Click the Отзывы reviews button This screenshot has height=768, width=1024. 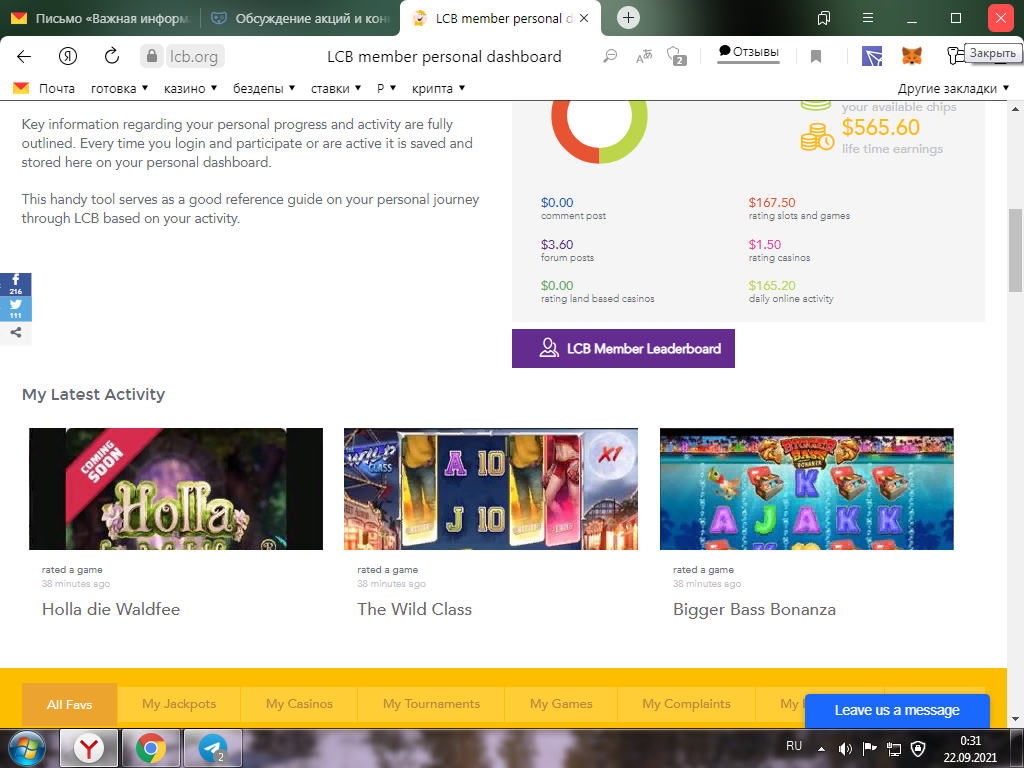748,52
